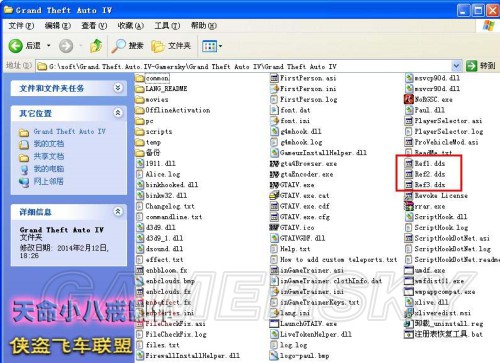Click the green Back arrow button
The height and width of the screenshot is (363, 500).
tap(15, 46)
